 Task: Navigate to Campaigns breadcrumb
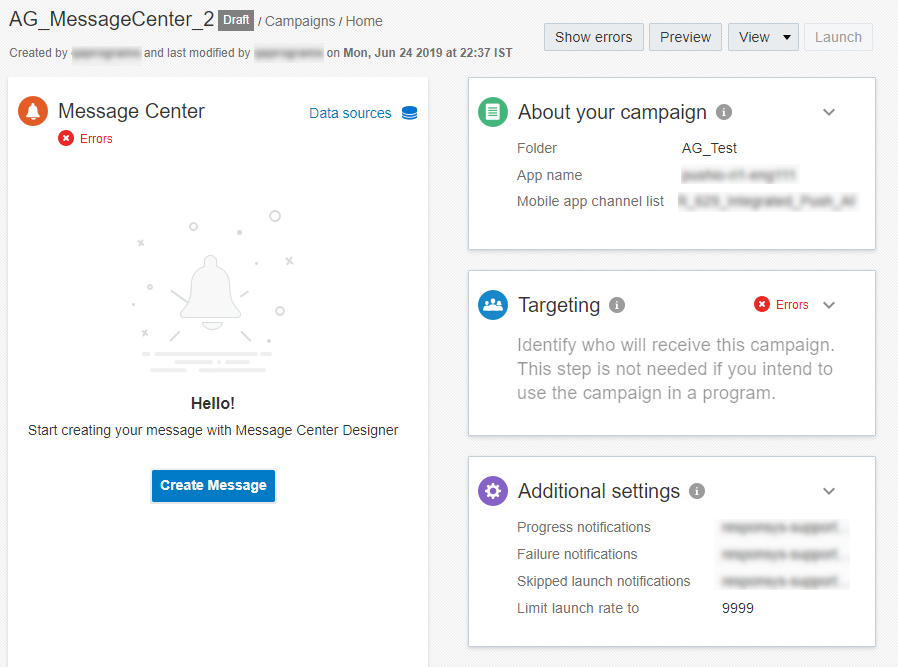pyautogui.click(x=300, y=21)
